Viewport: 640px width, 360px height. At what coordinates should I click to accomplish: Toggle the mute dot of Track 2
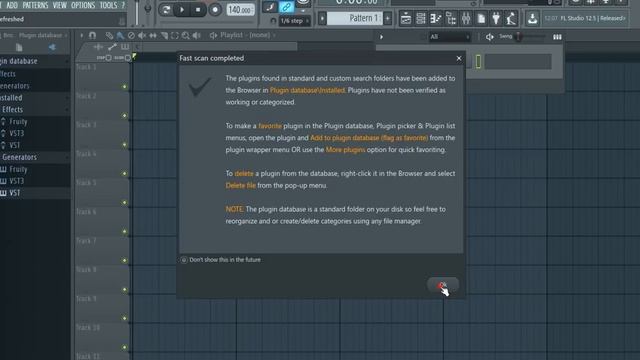(124, 116)
